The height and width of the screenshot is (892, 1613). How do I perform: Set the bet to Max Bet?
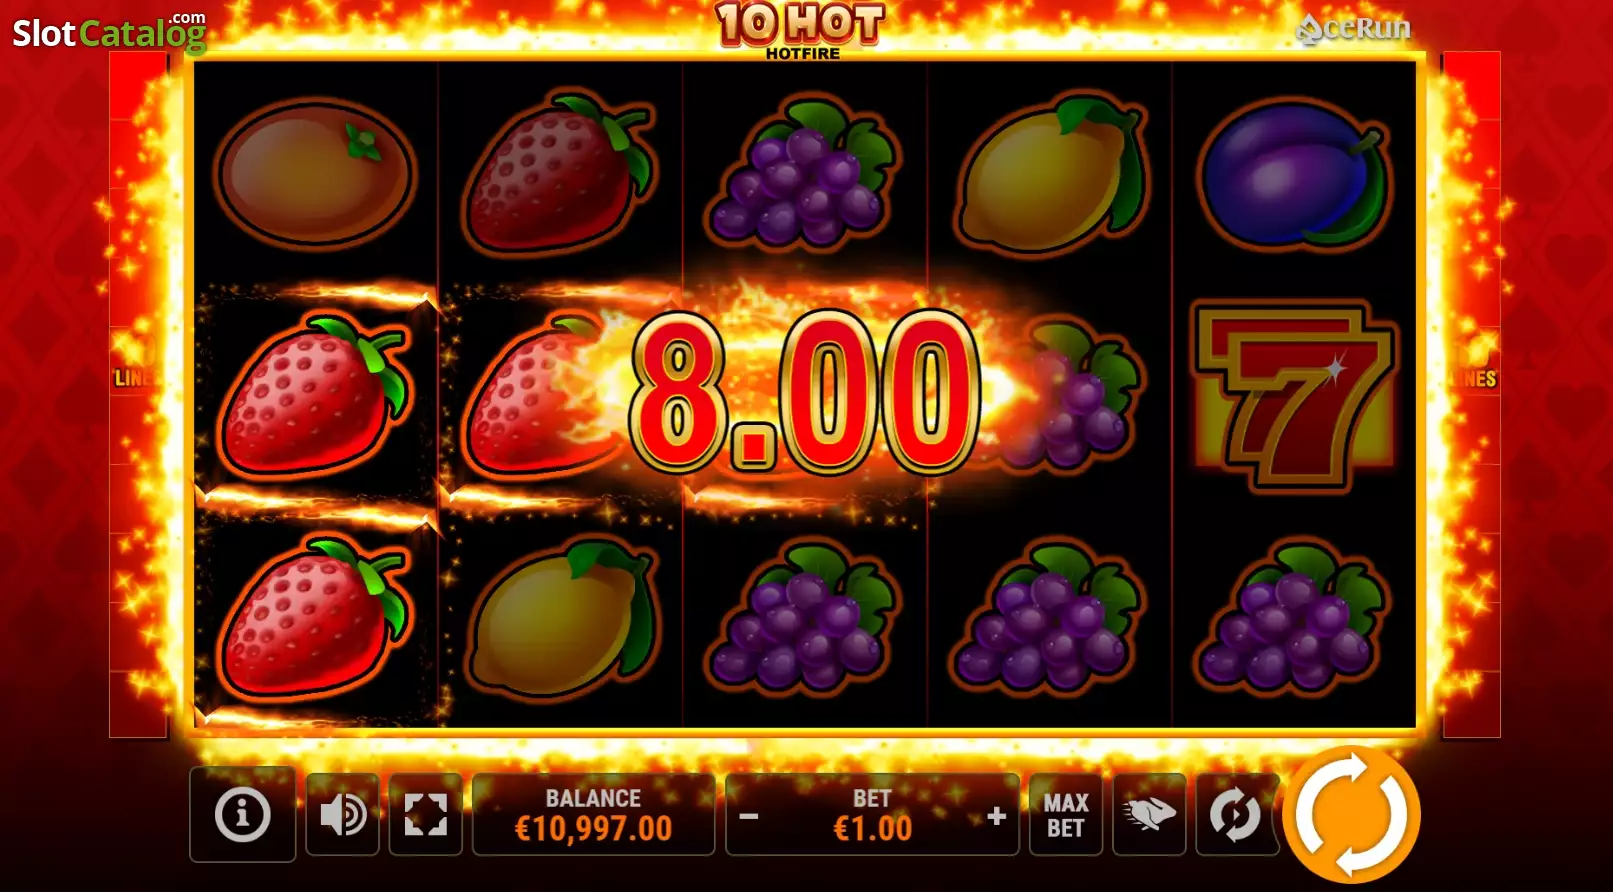pos(1066,815)
